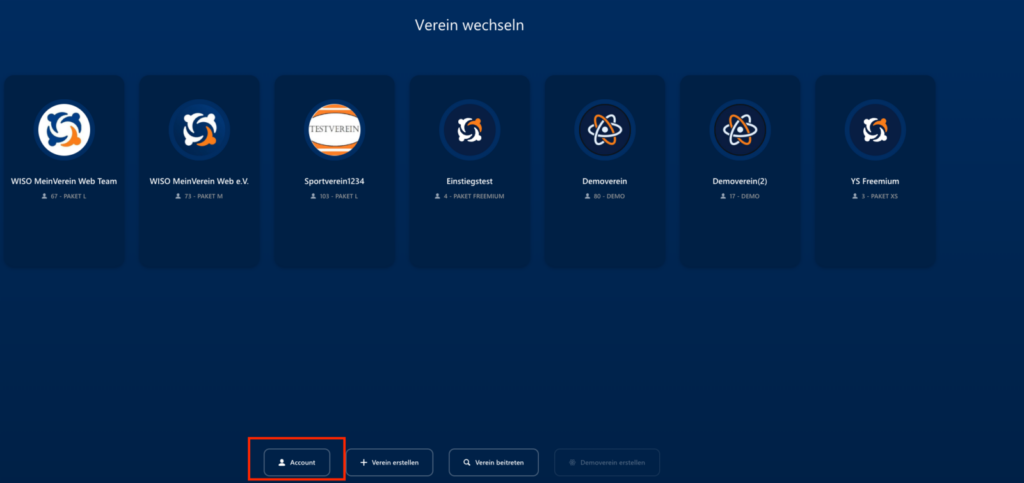
Task: Click the text 17 - DEMO
Action: coord(744,196)
